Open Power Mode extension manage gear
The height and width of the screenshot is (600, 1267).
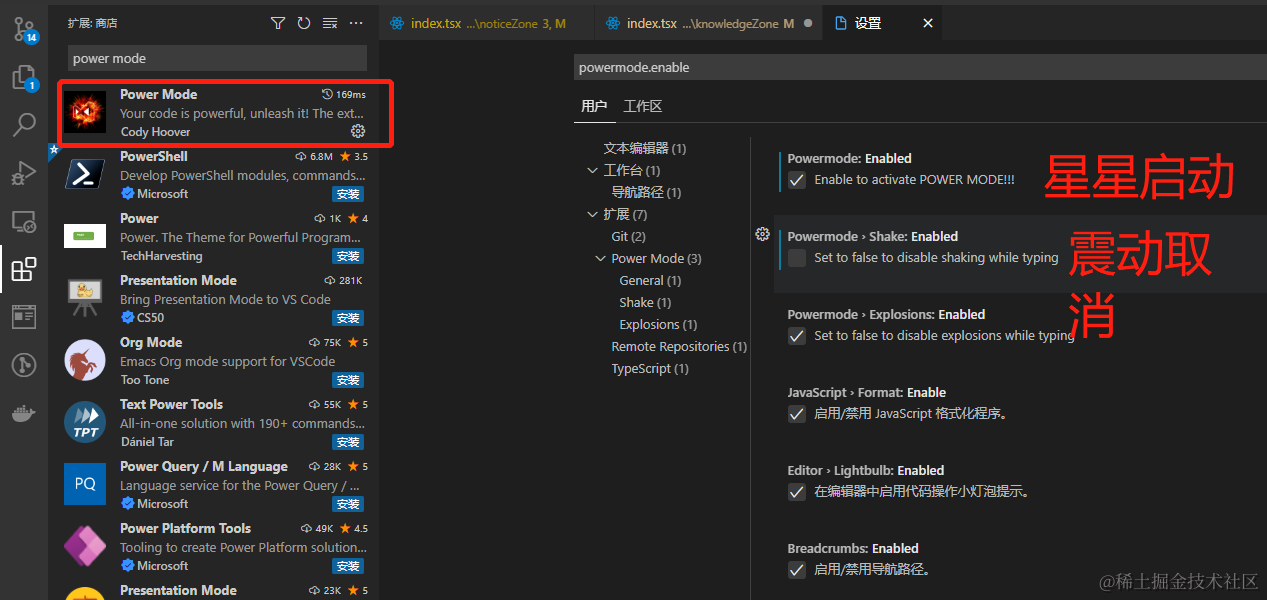tap(358, 131)
